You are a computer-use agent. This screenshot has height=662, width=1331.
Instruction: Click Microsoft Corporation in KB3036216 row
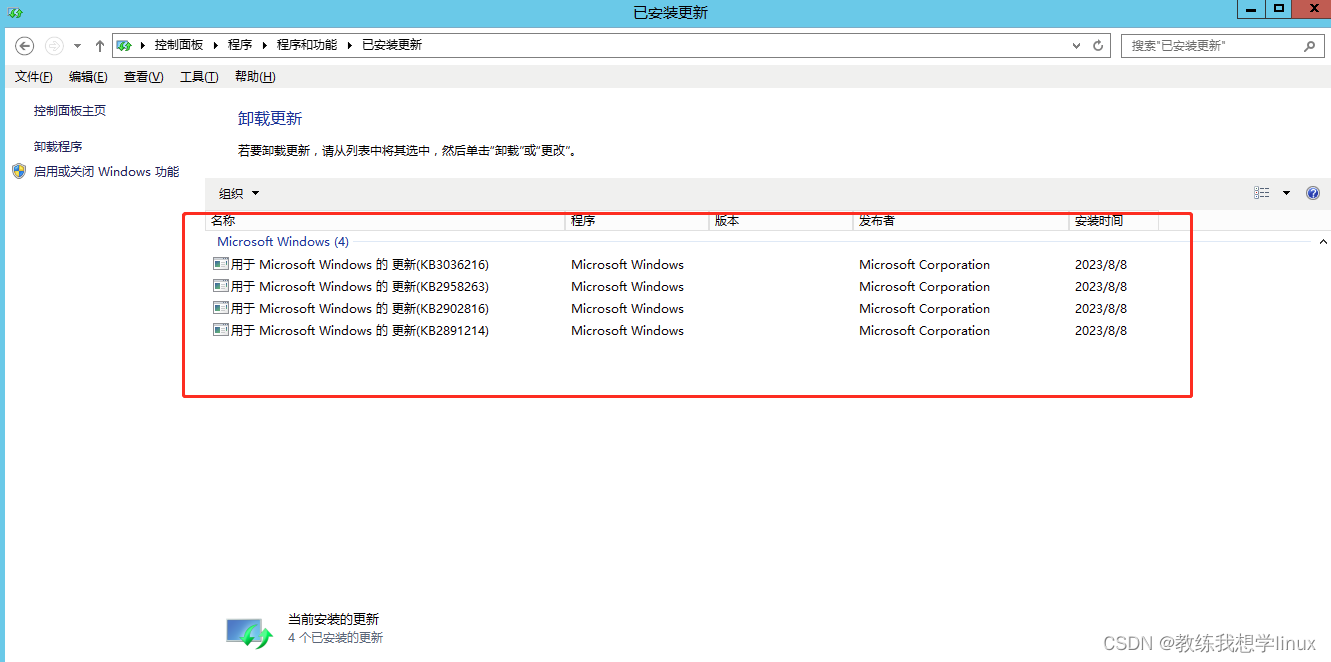(925, 265)
